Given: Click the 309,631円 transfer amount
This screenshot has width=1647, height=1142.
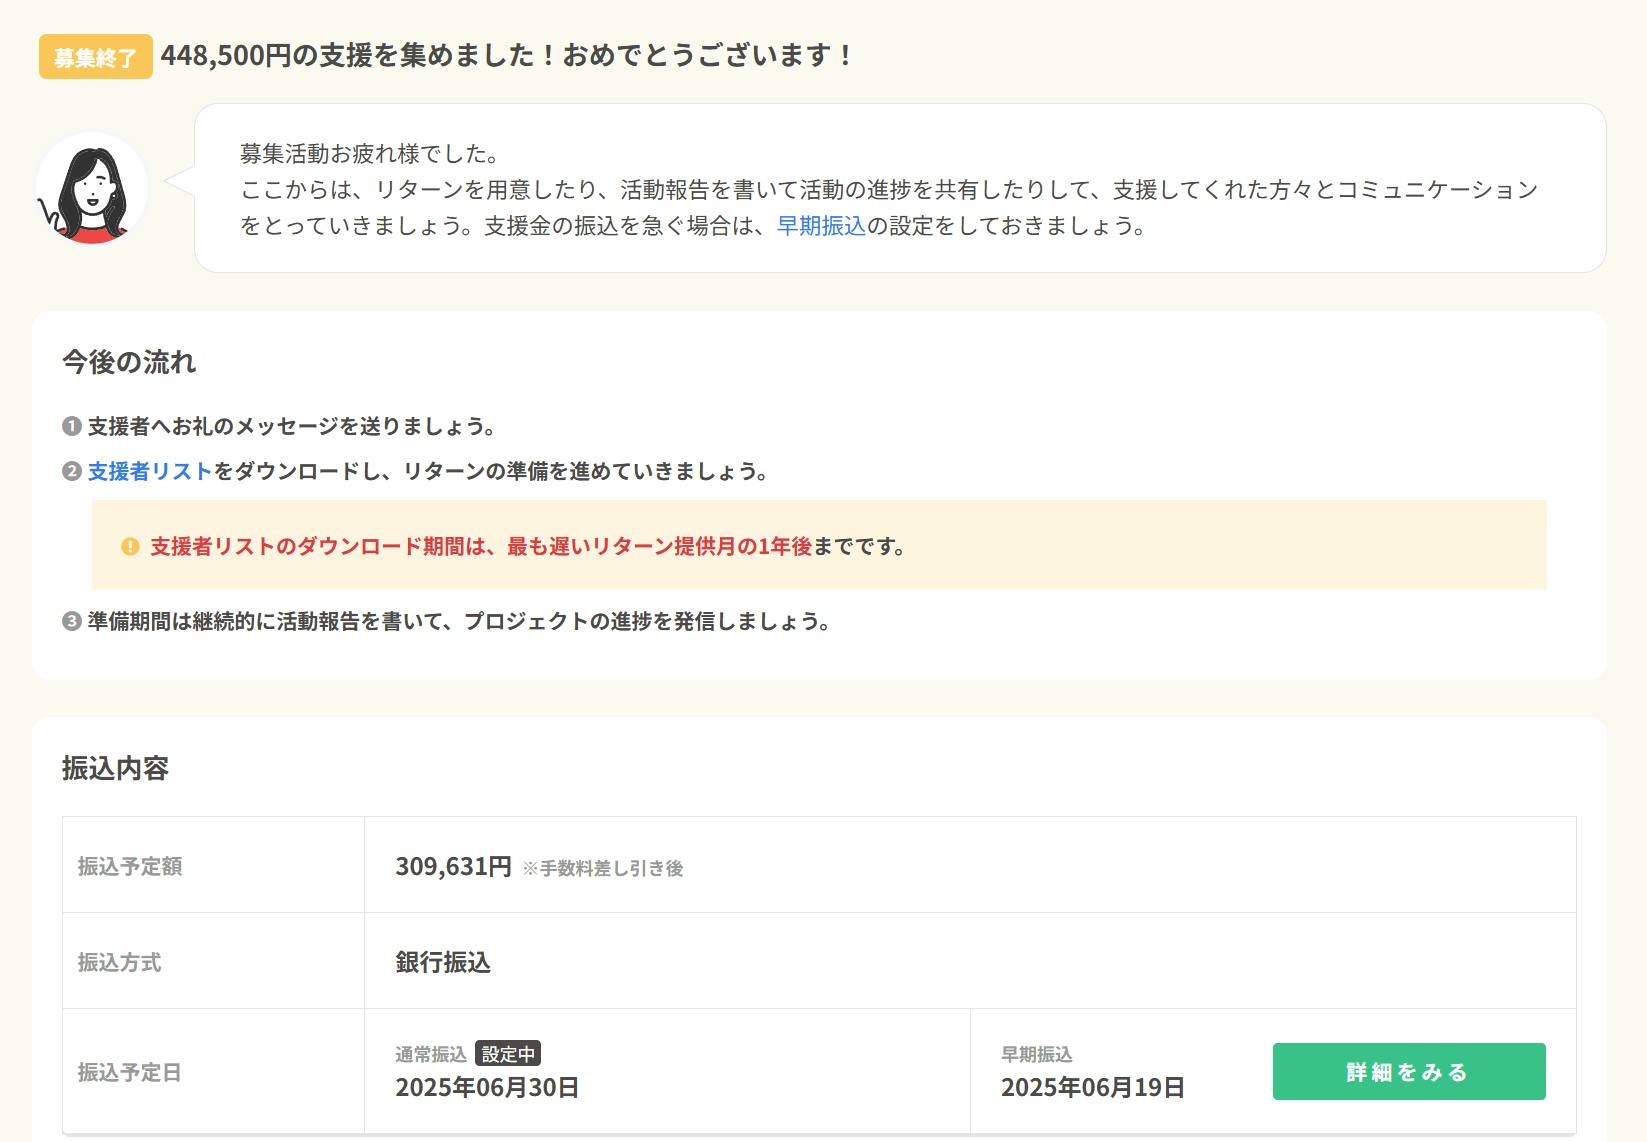Looking at the screenshot, I should (453, 866).
